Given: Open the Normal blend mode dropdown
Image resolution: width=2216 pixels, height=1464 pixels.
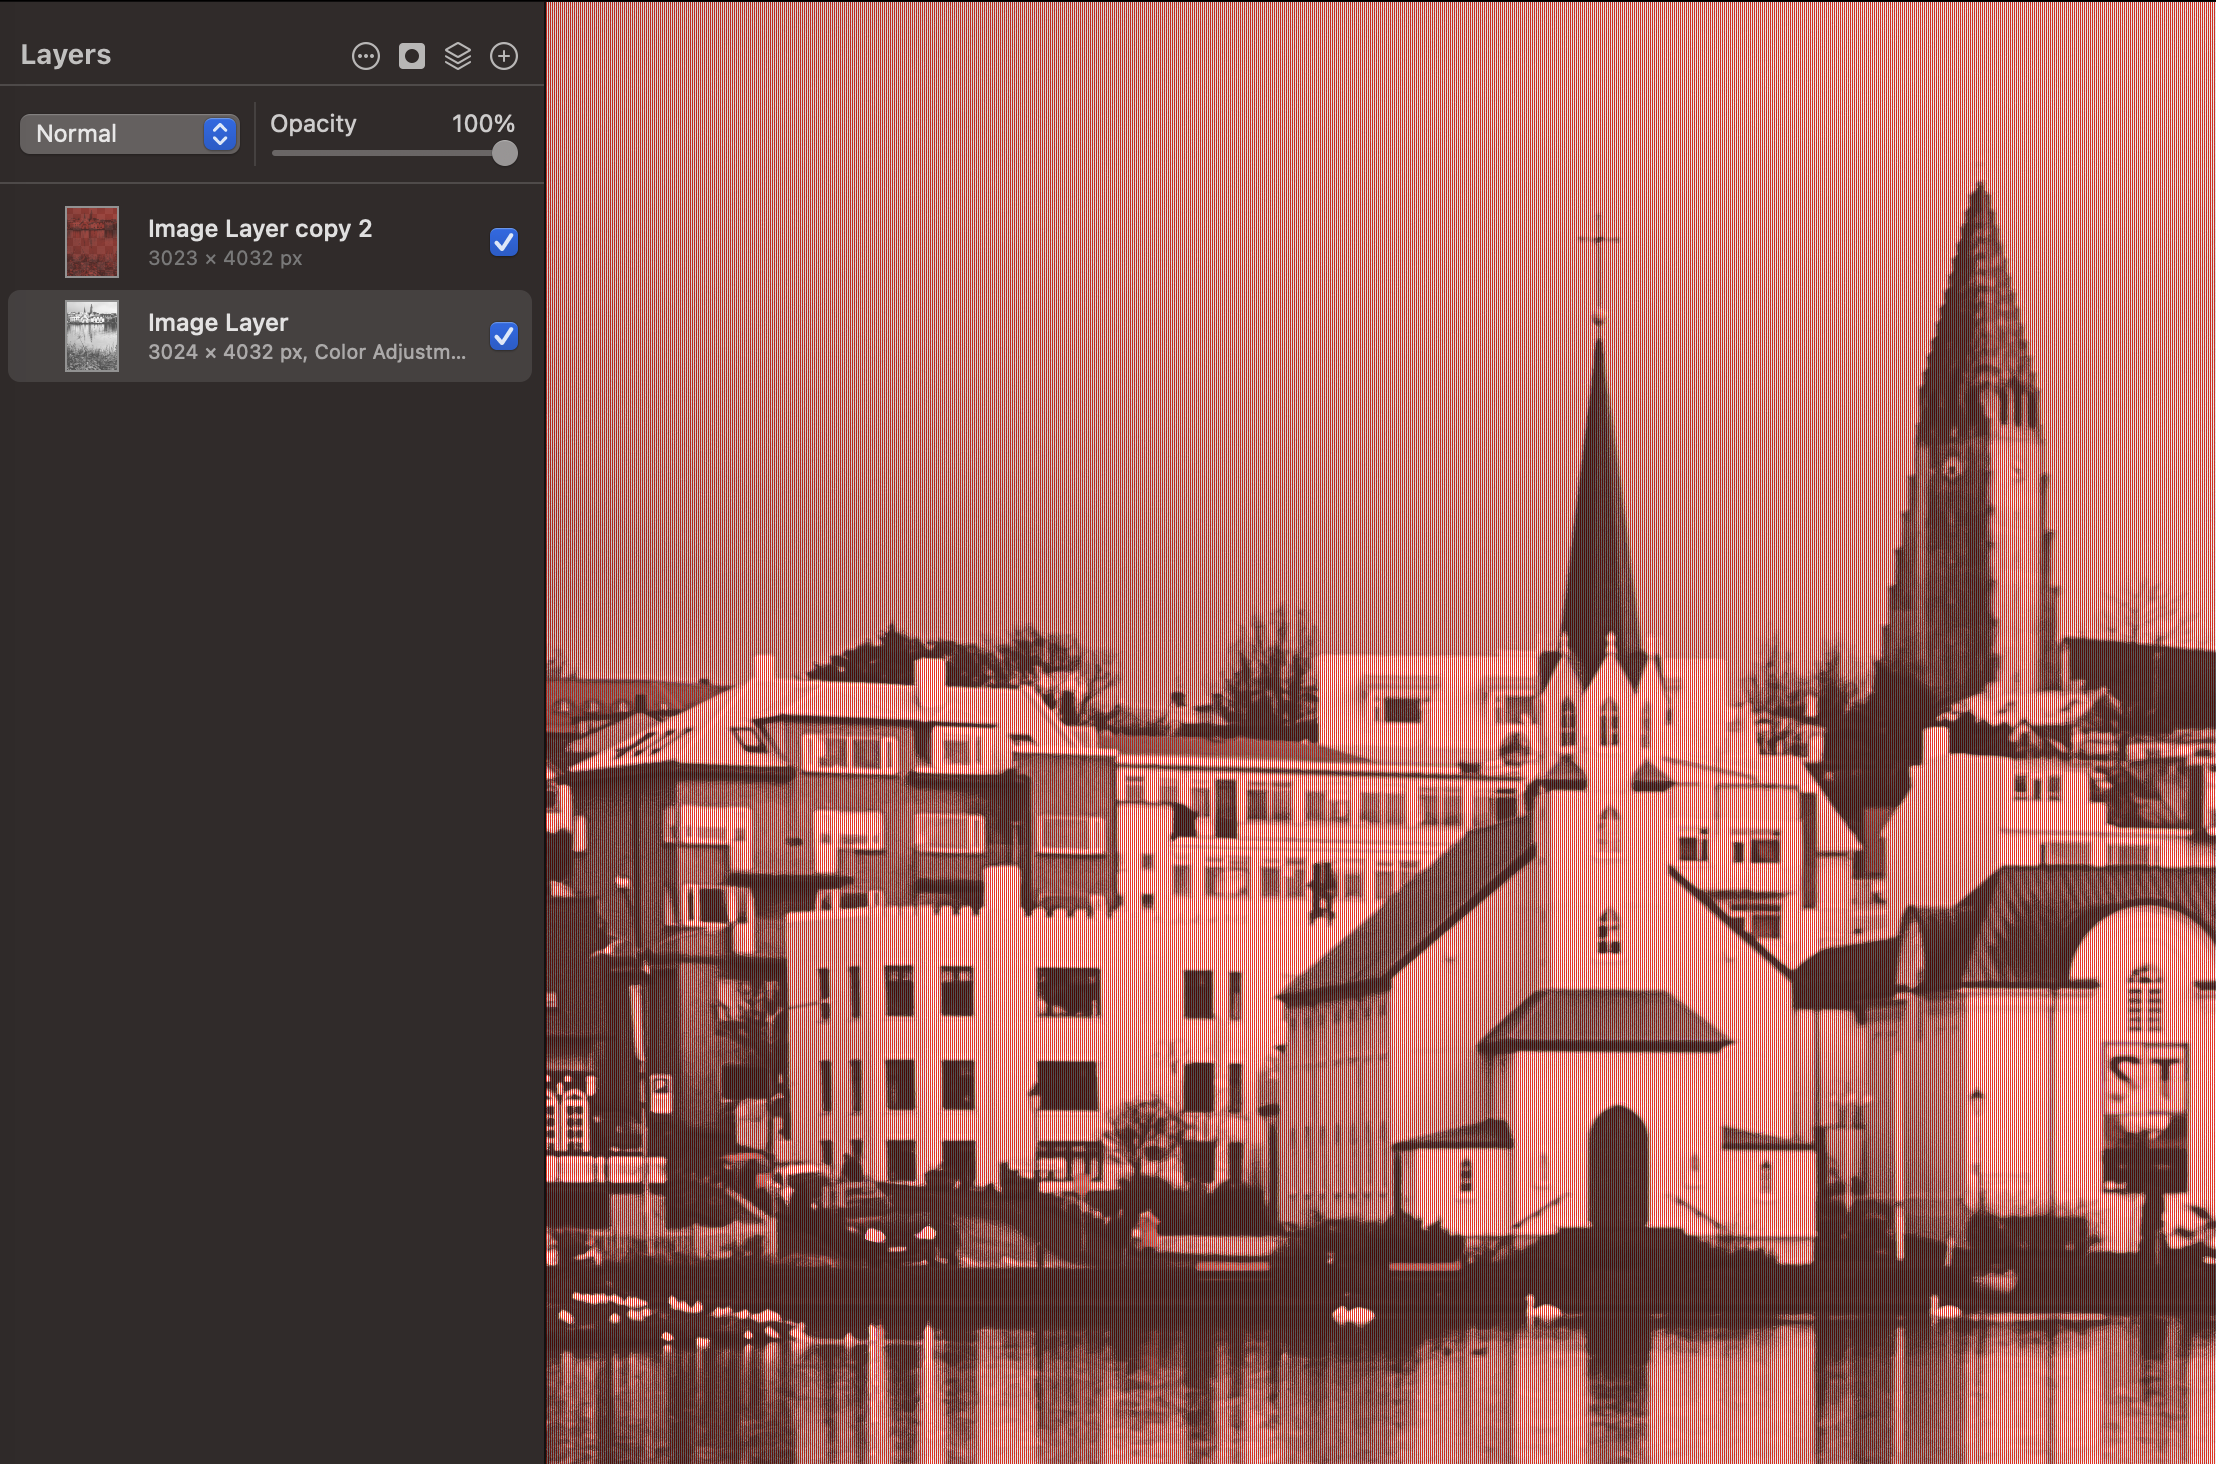Looking at the screenshot, I should (x=128, y=133).
